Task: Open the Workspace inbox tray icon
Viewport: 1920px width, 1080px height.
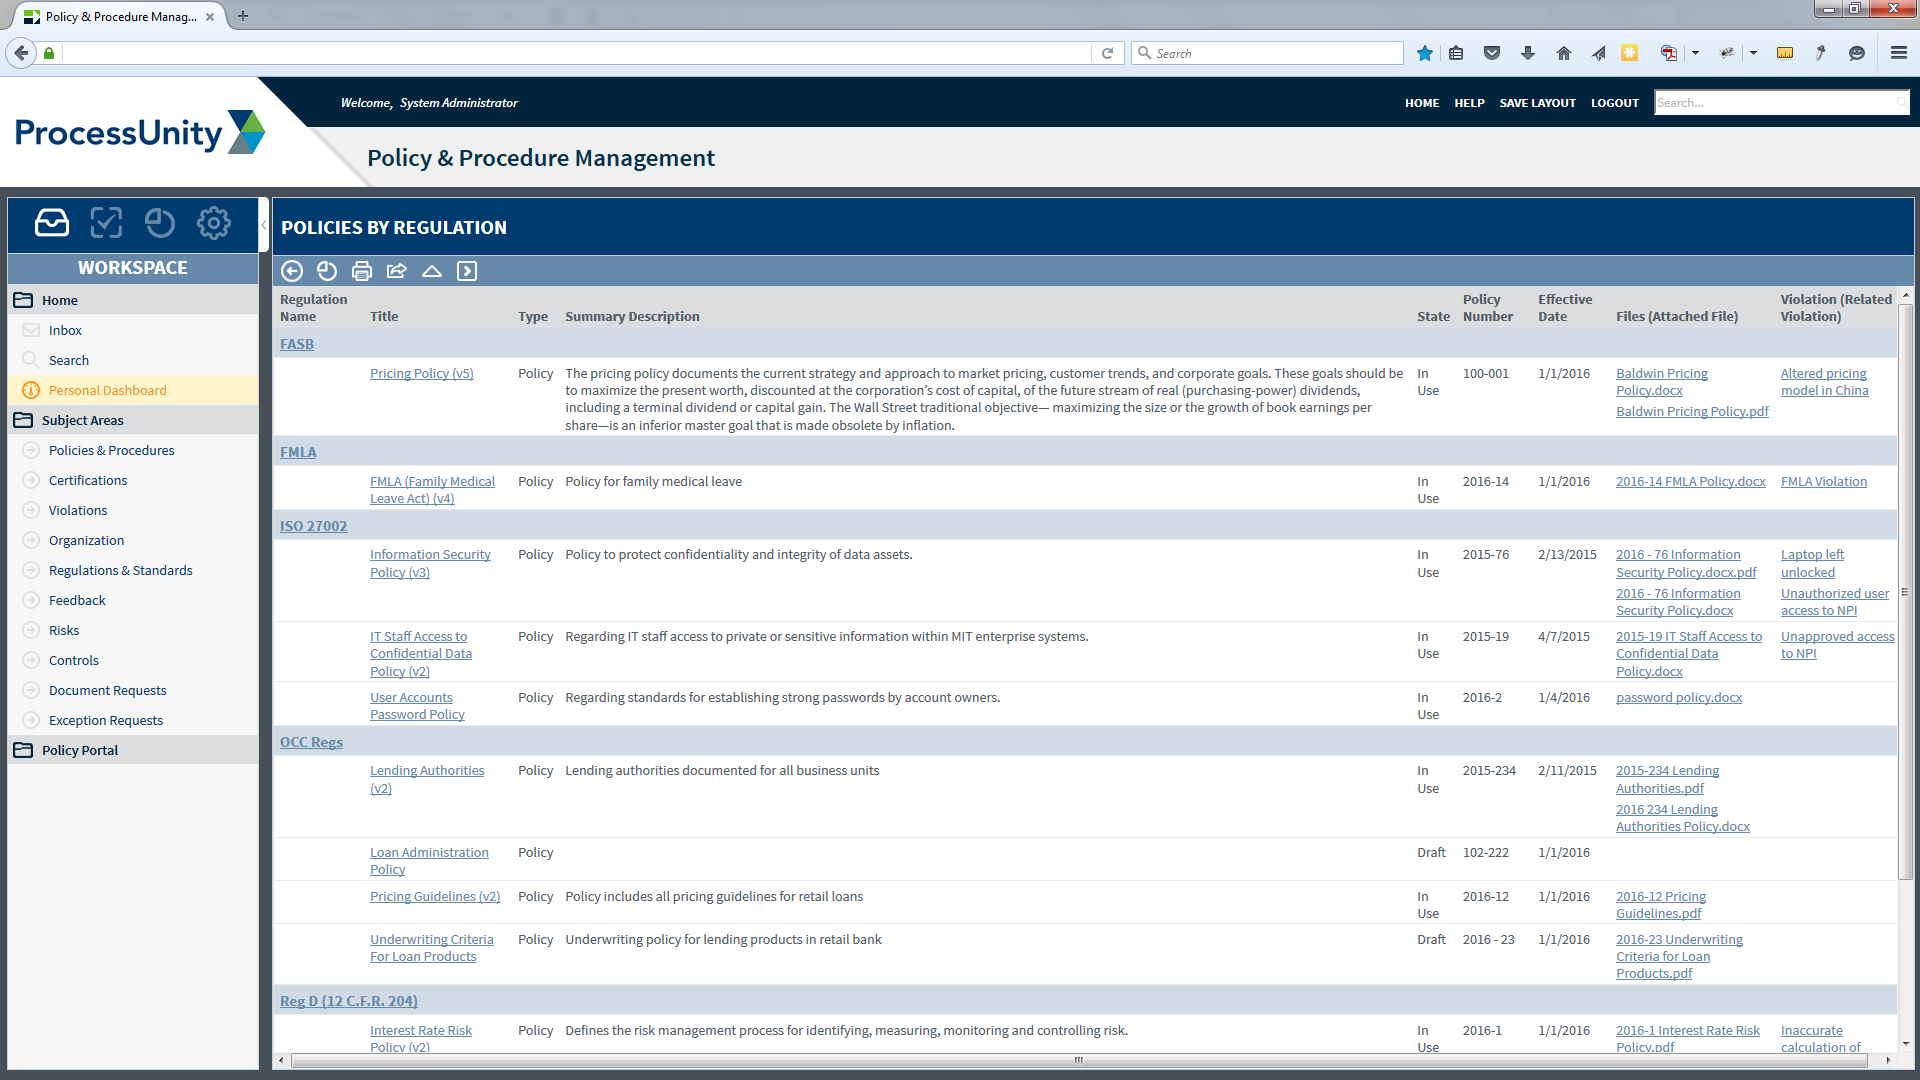Action: click(x=52, y=222)
